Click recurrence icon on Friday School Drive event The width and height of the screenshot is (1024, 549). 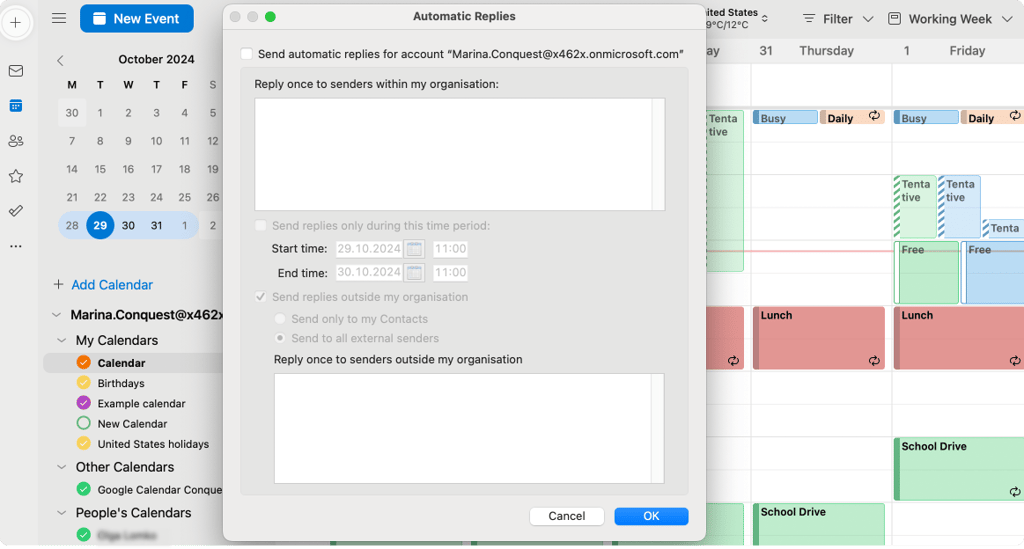point(1014,492)
